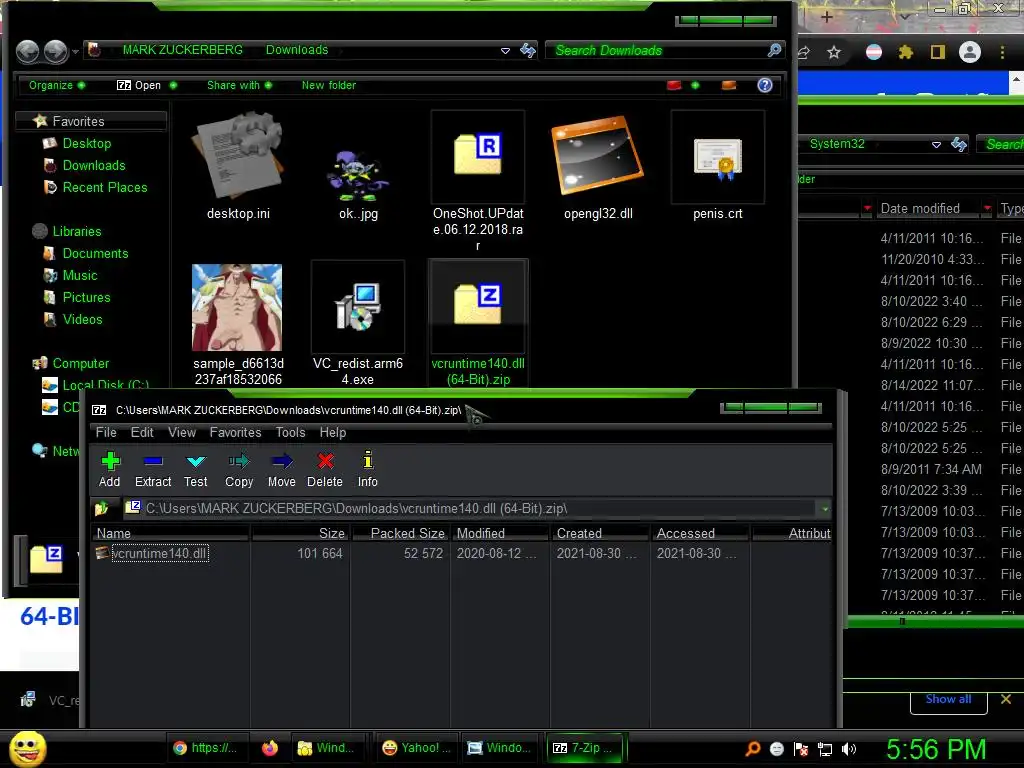The width and height of the screenshot is (1024, 768).
Task: Open the Documents library
Action: [95, 253]
